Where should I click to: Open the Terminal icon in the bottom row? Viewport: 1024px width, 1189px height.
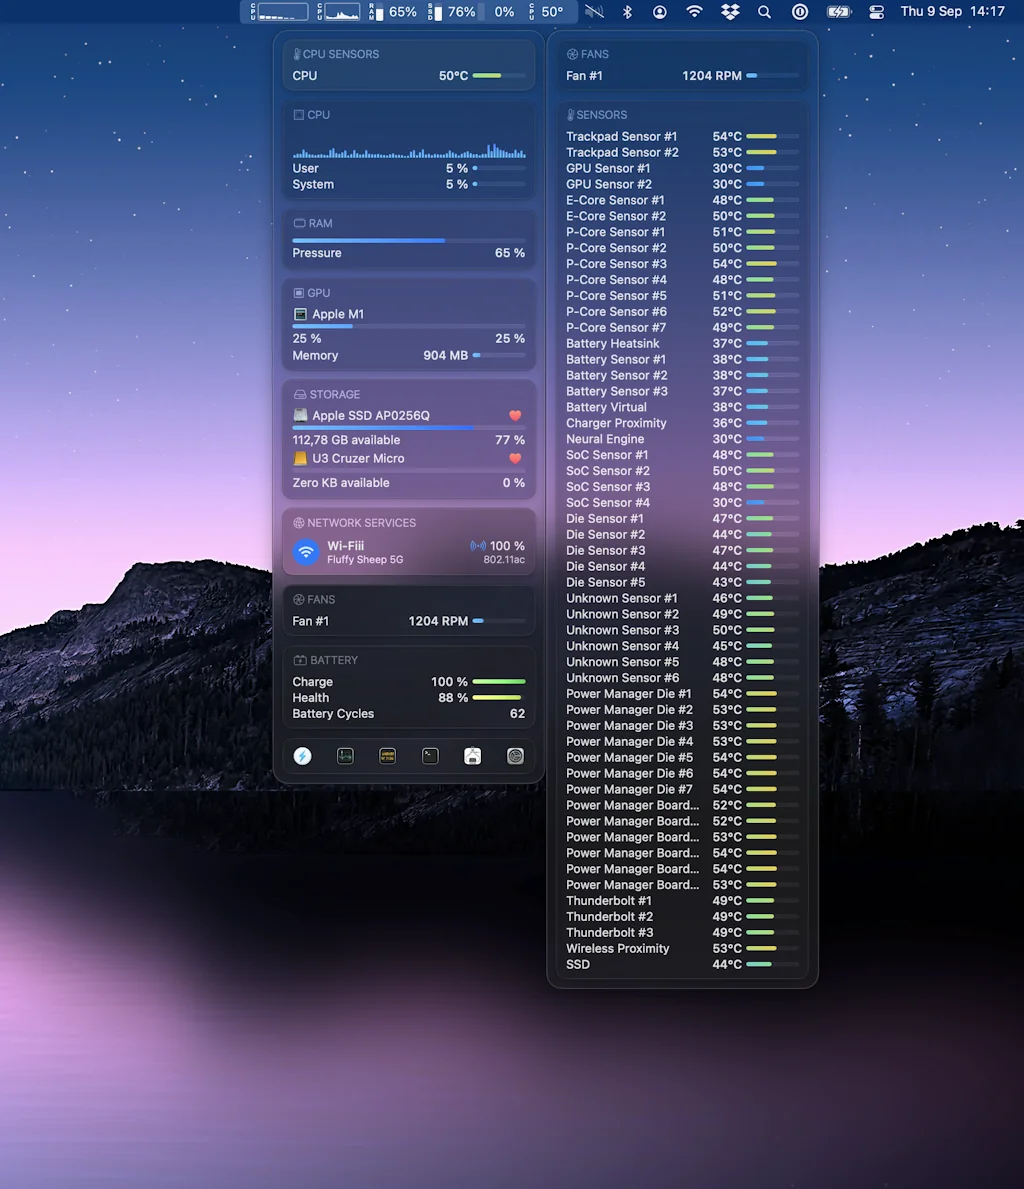(429, 756)
